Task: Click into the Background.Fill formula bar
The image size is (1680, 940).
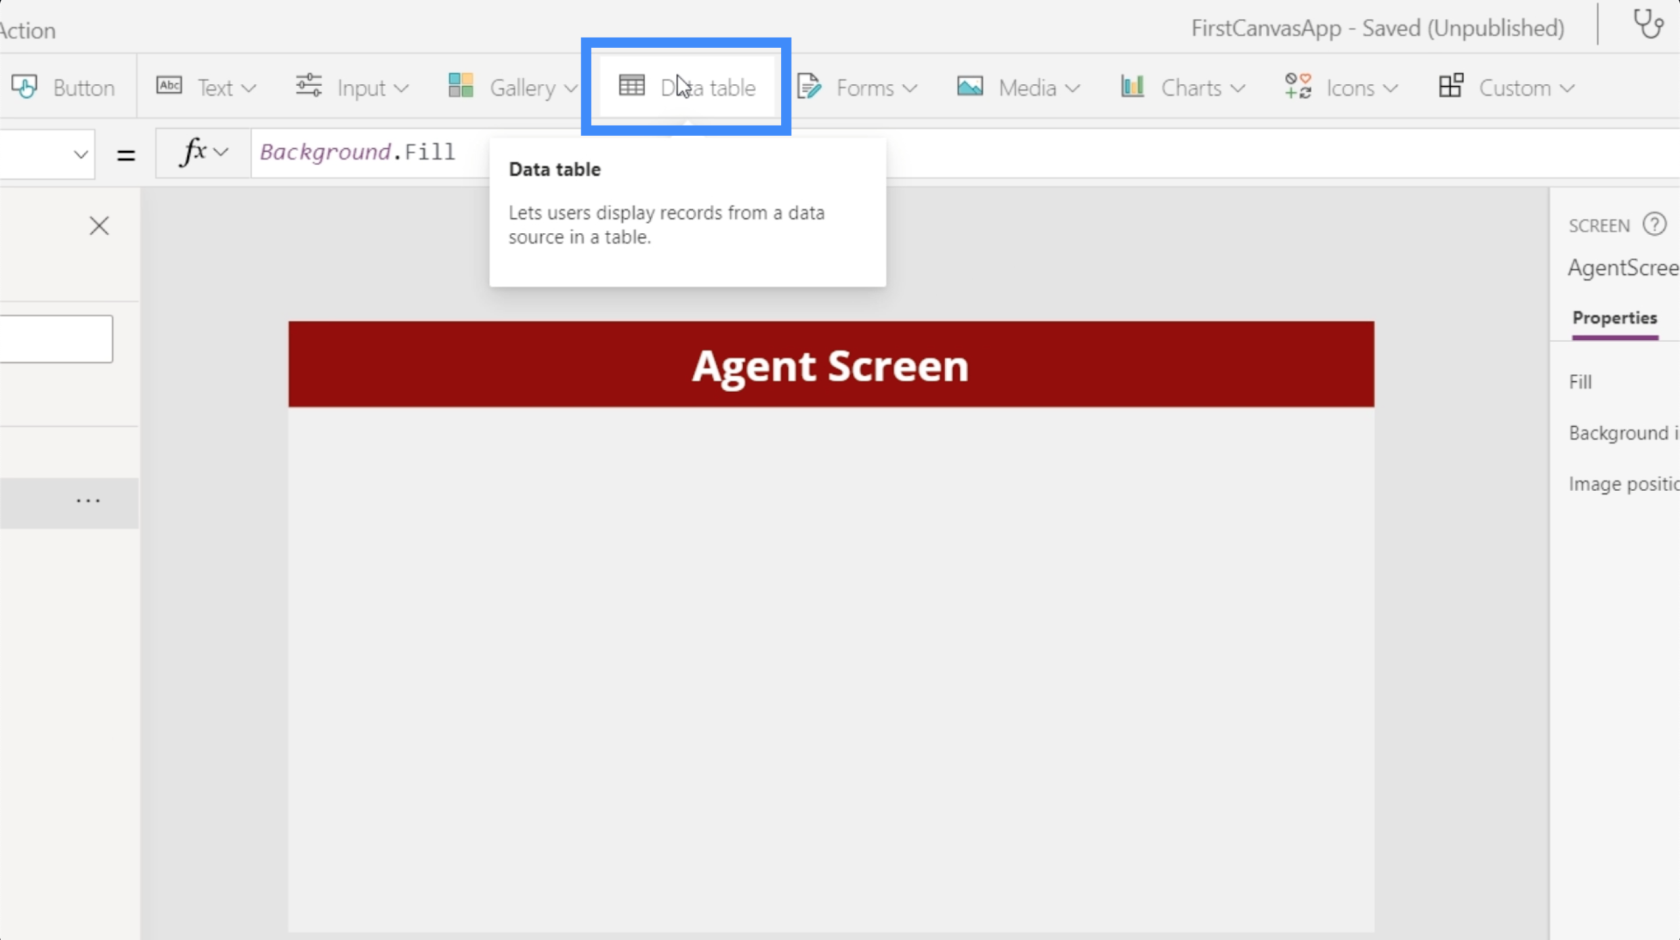Action: coord(965,153)
